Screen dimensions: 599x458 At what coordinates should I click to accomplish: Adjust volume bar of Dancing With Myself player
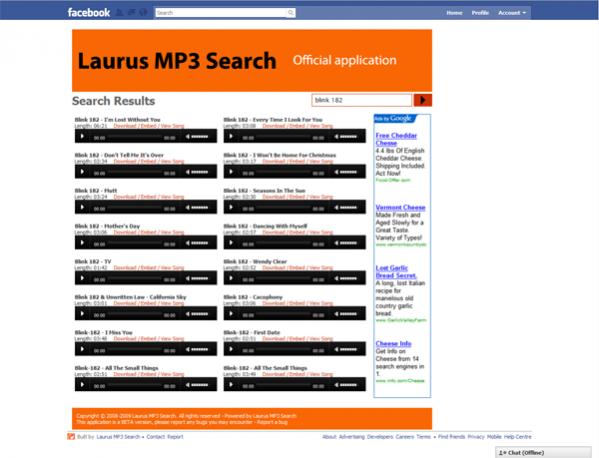tap(348, 243)
